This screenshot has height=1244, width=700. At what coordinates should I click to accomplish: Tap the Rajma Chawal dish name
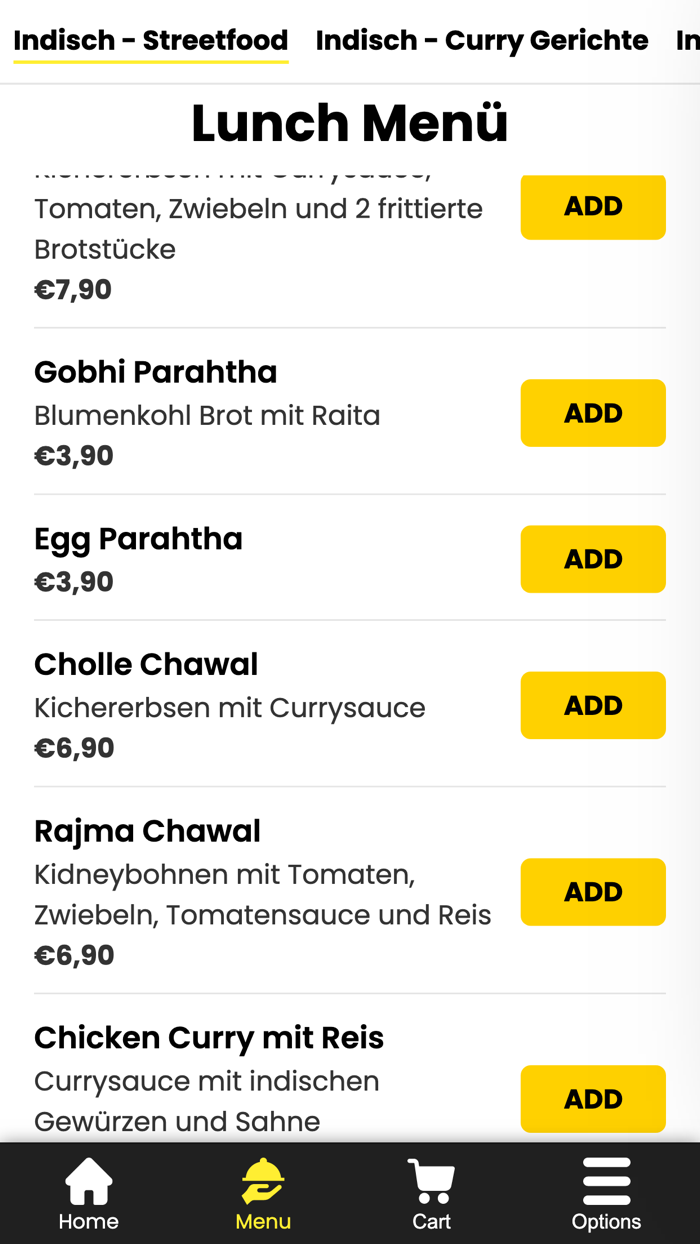pos(147,831)
